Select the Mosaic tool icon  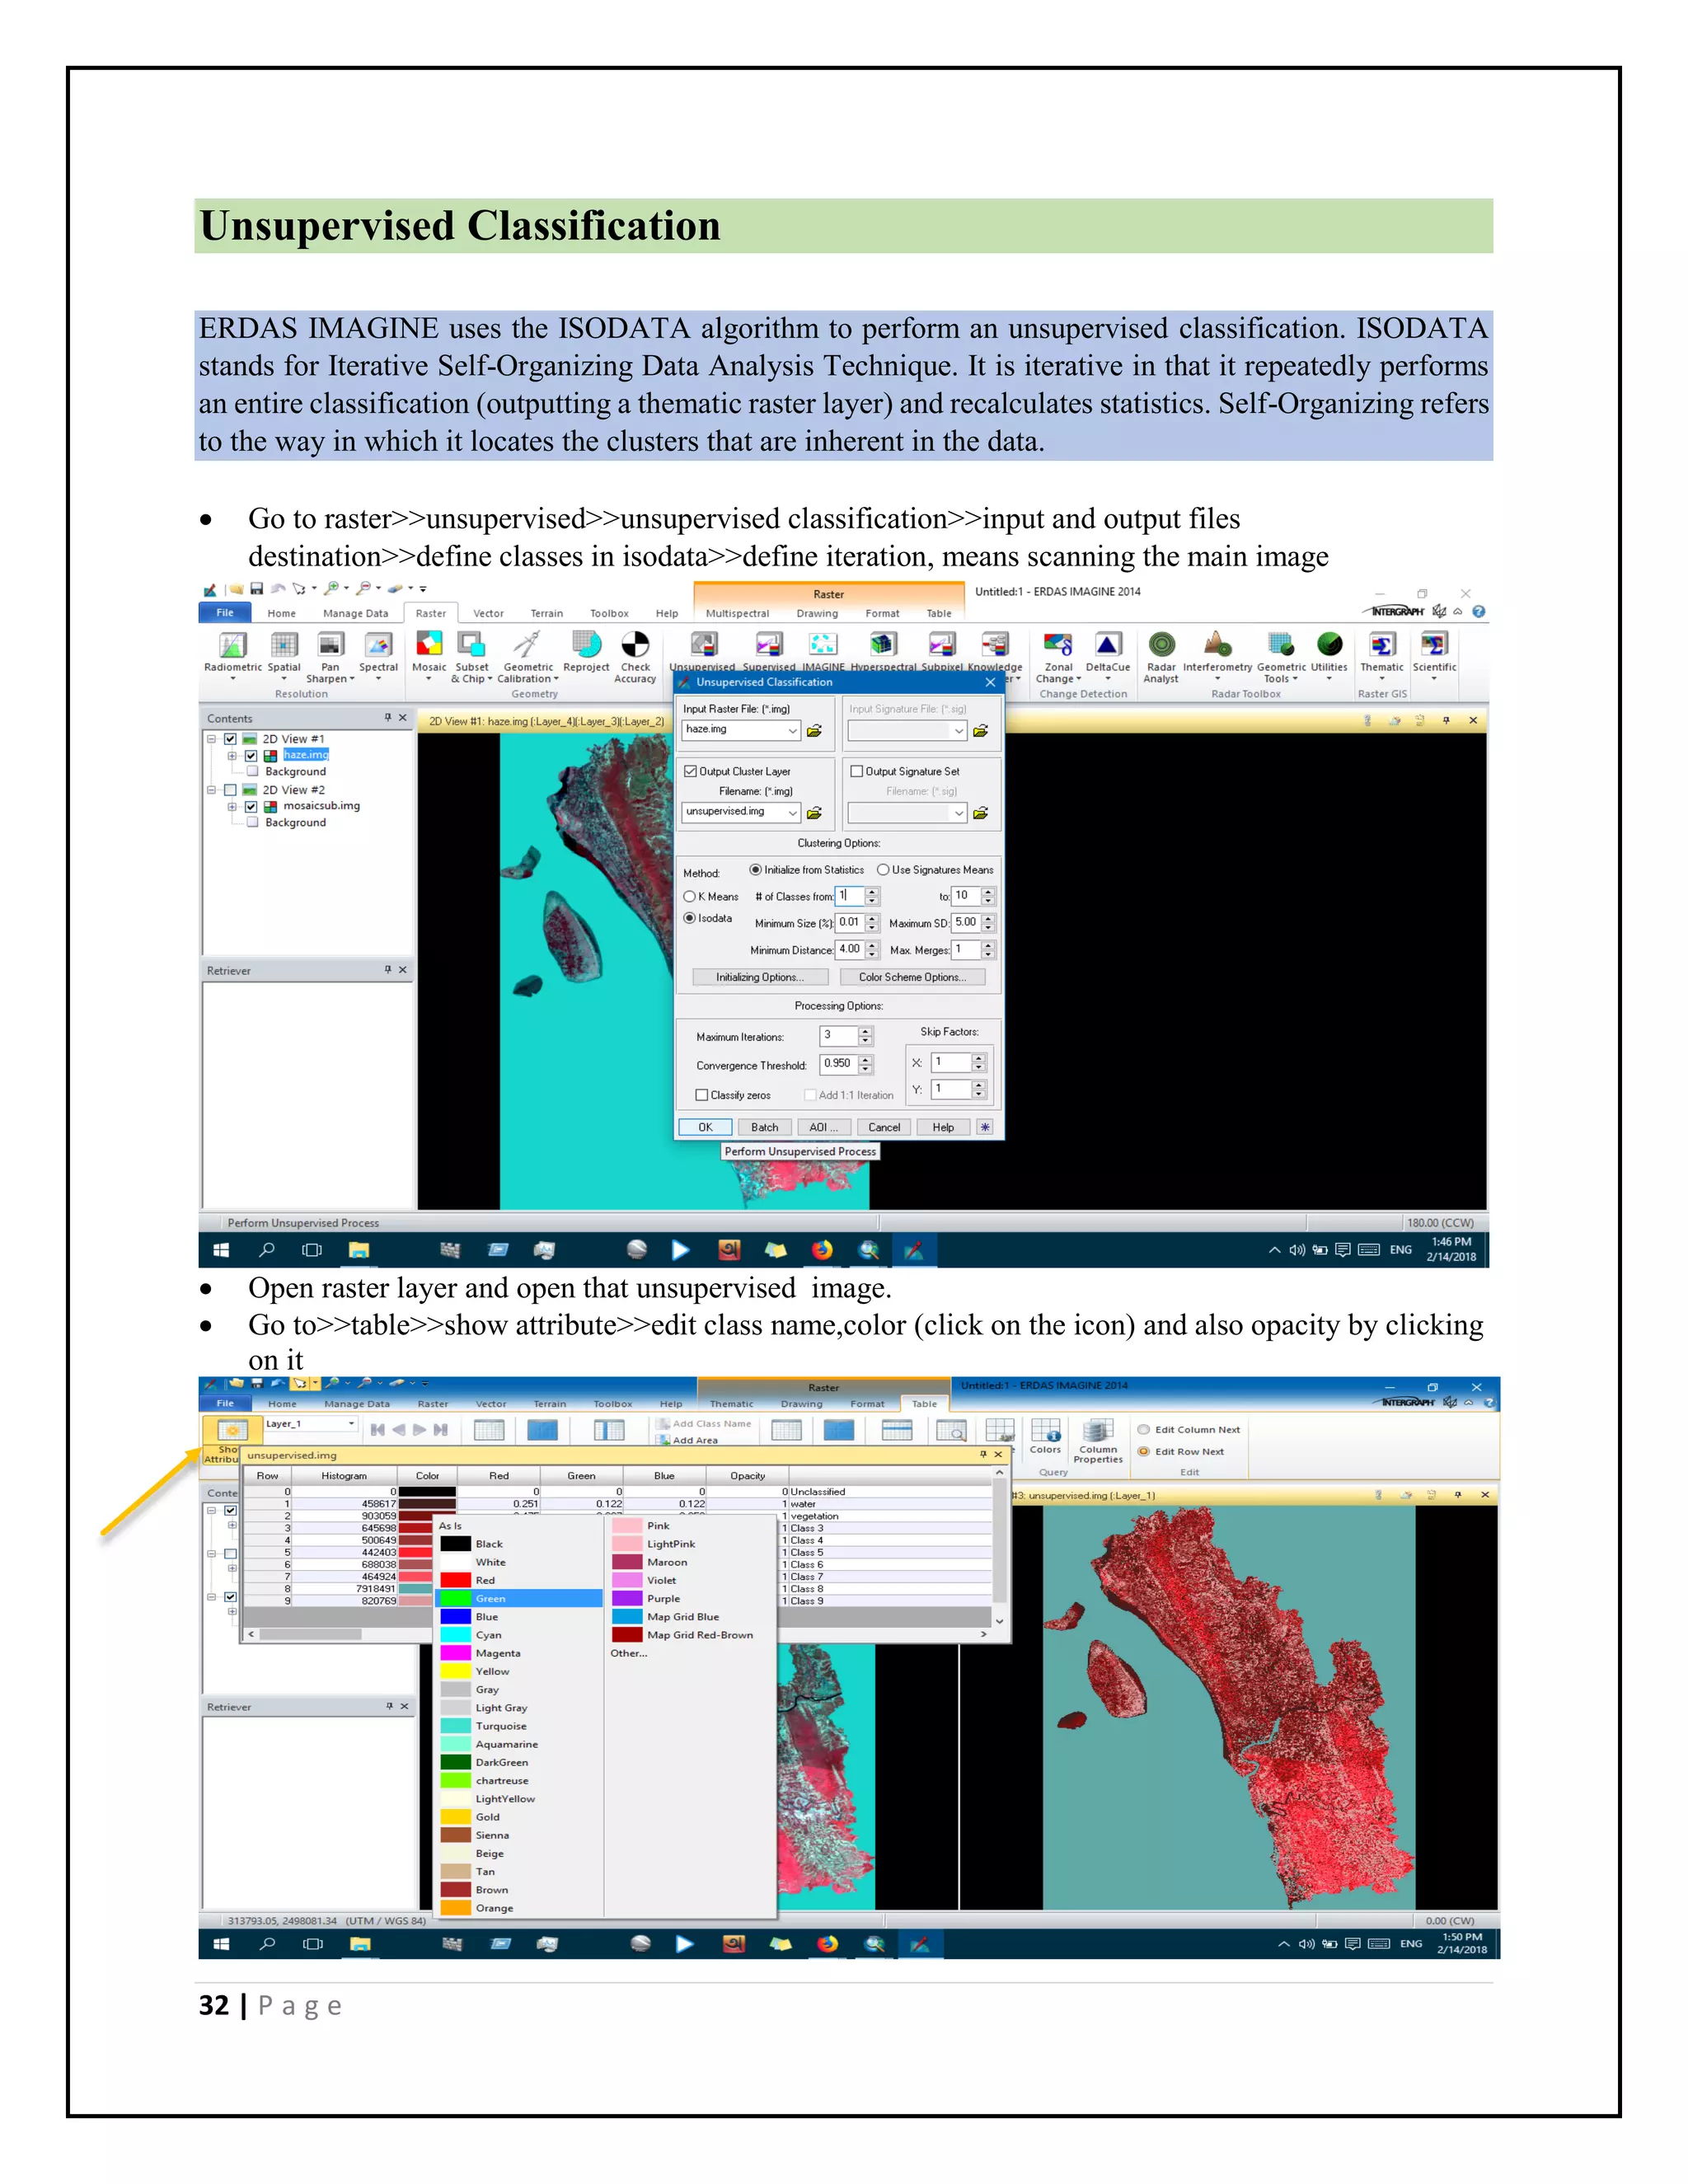click(429, 644)
